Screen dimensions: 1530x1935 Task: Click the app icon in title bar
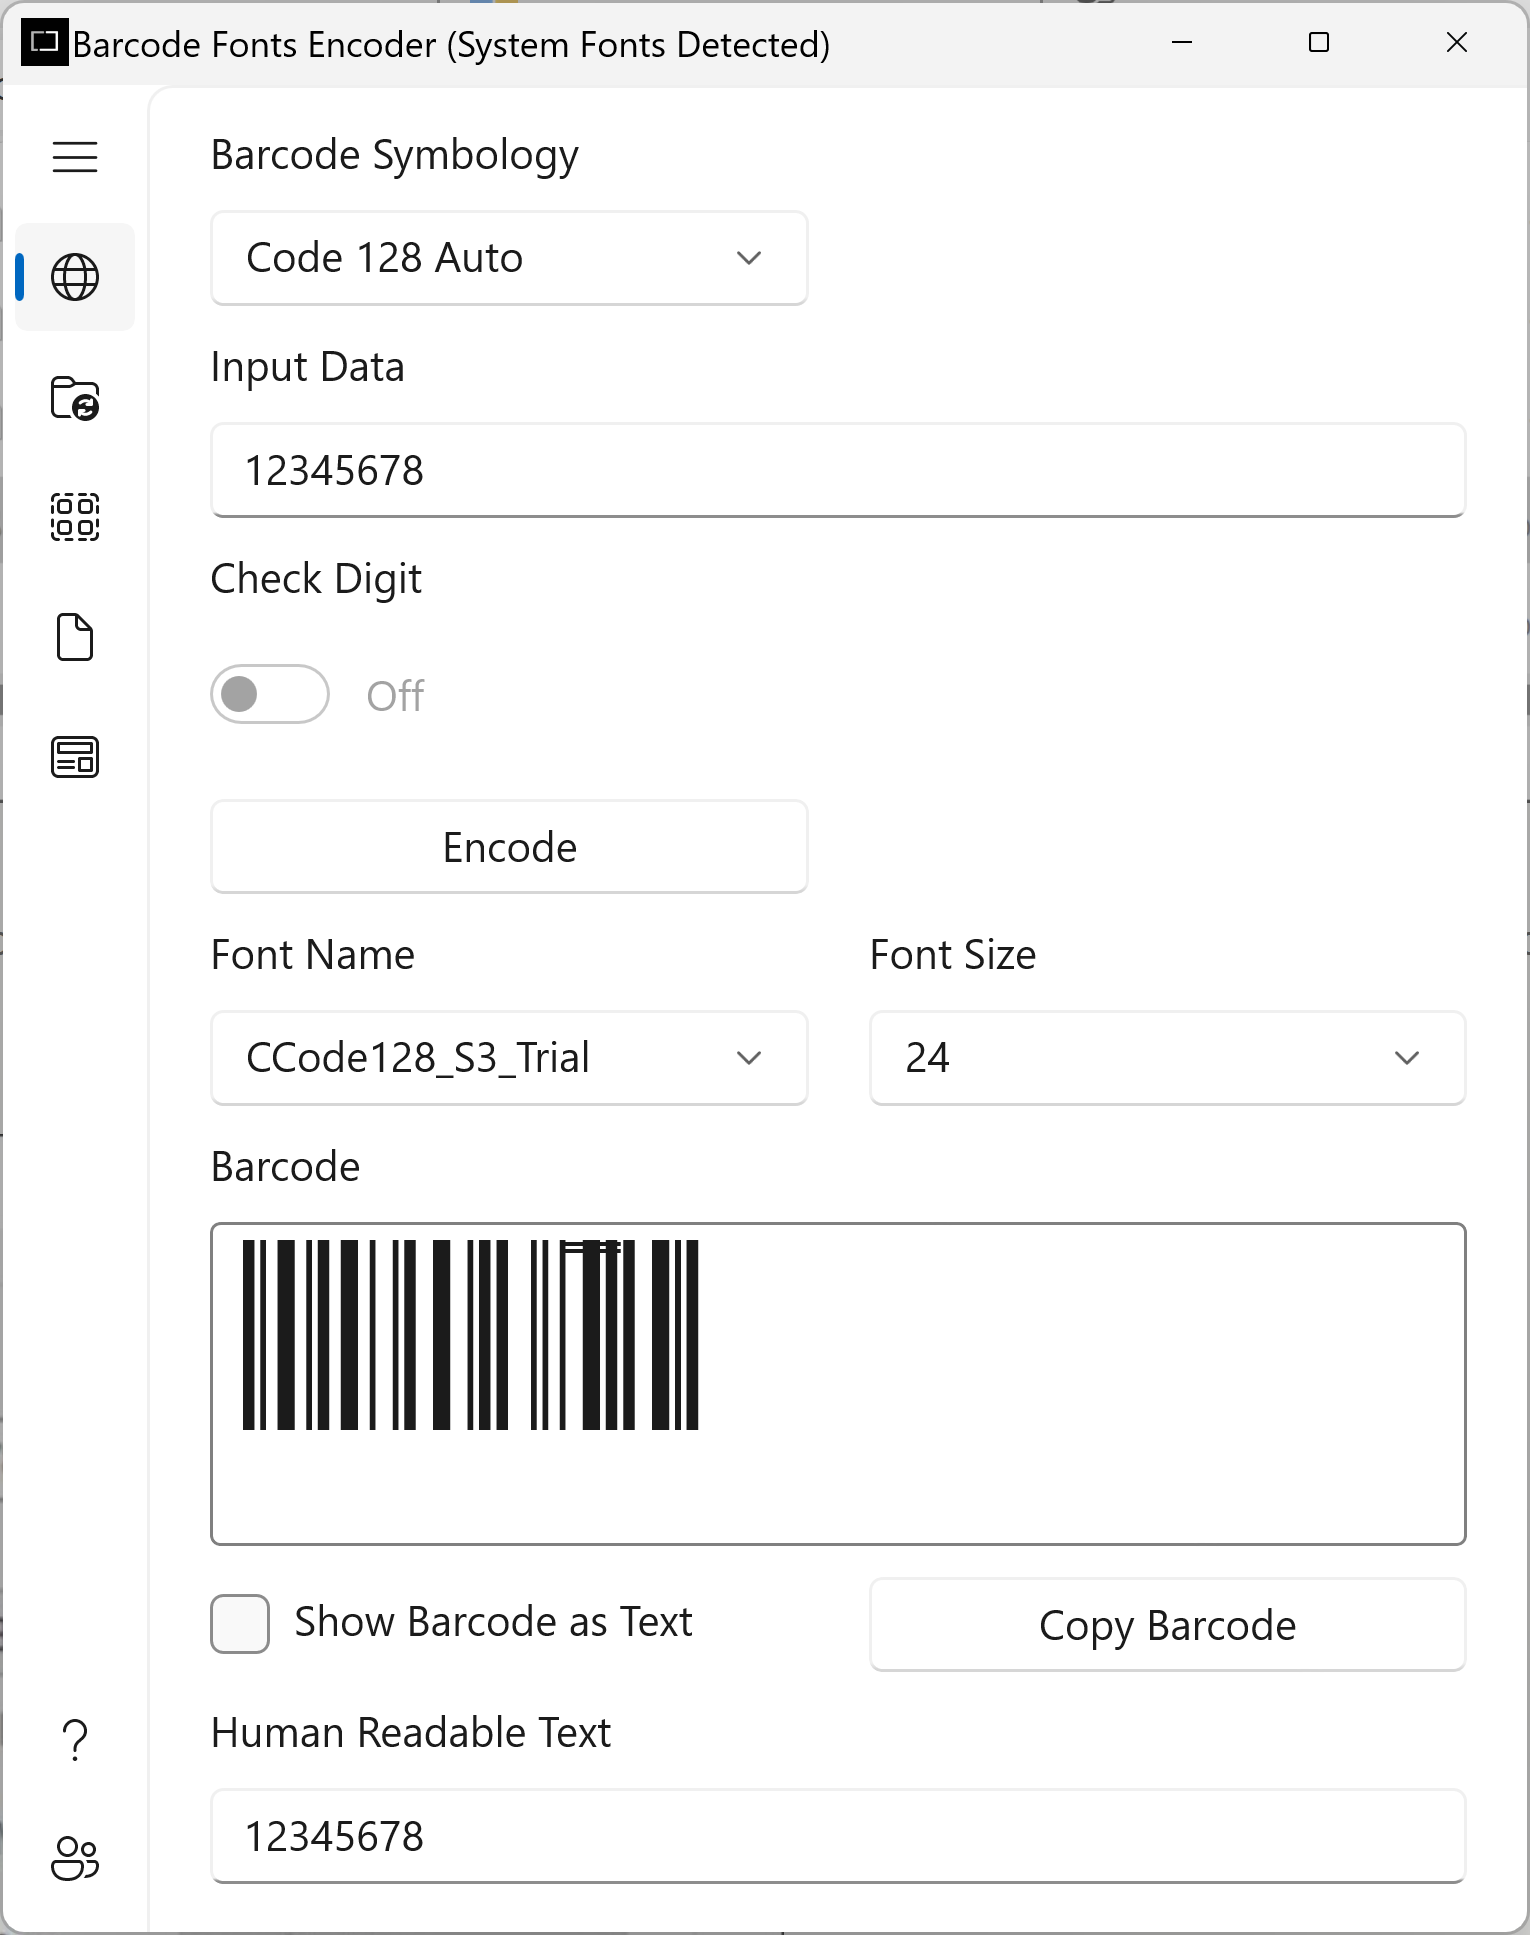[45, 42]
